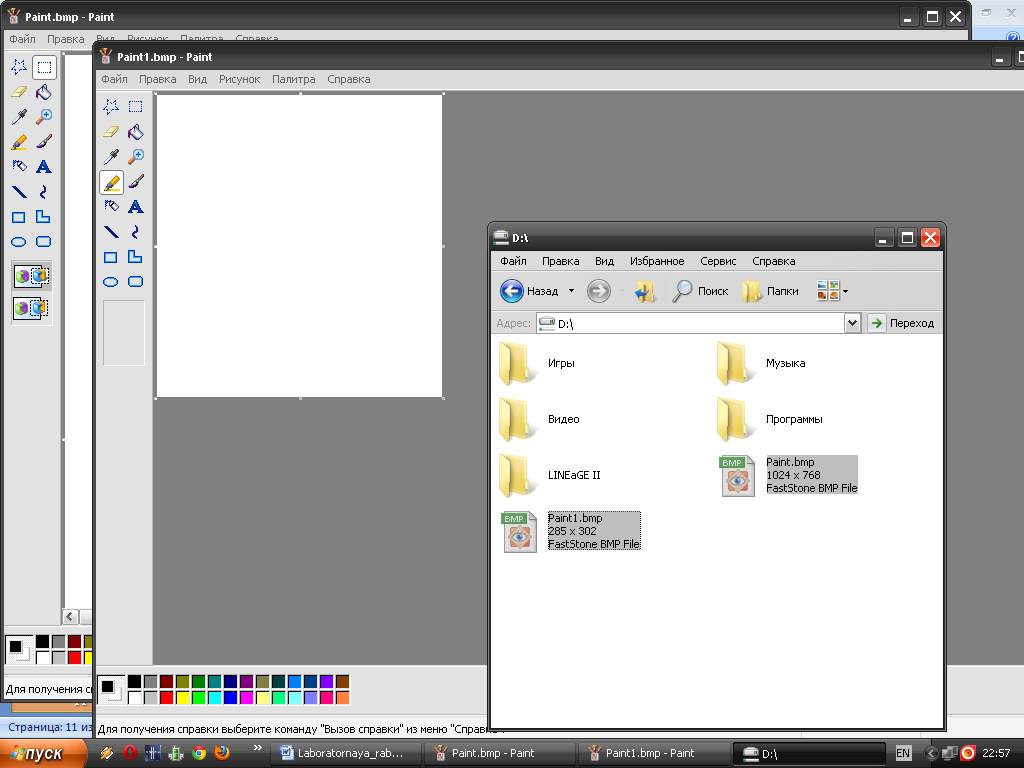Open the Файл menu in Paint.bmp window

(22, 39)
